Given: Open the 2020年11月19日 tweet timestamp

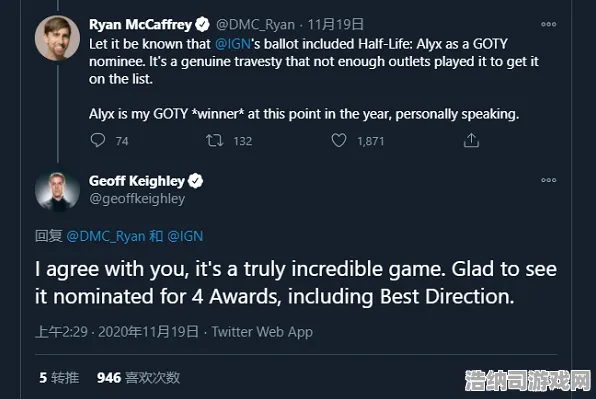Looking at the screenshot, I should click(x=148, y=332).
